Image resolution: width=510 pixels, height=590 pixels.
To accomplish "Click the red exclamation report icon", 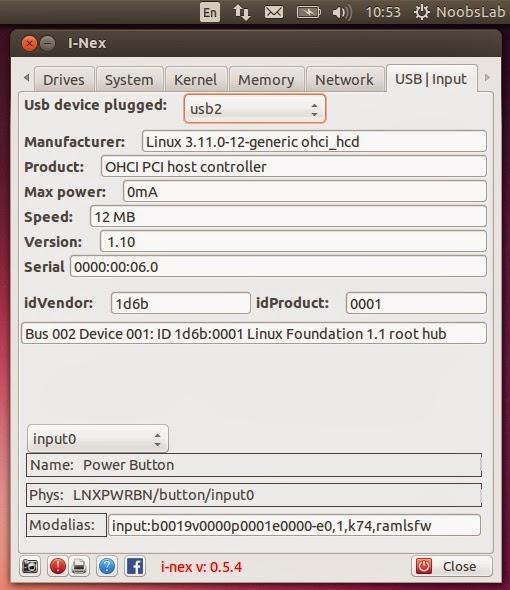I will click(x=58, y=566).
